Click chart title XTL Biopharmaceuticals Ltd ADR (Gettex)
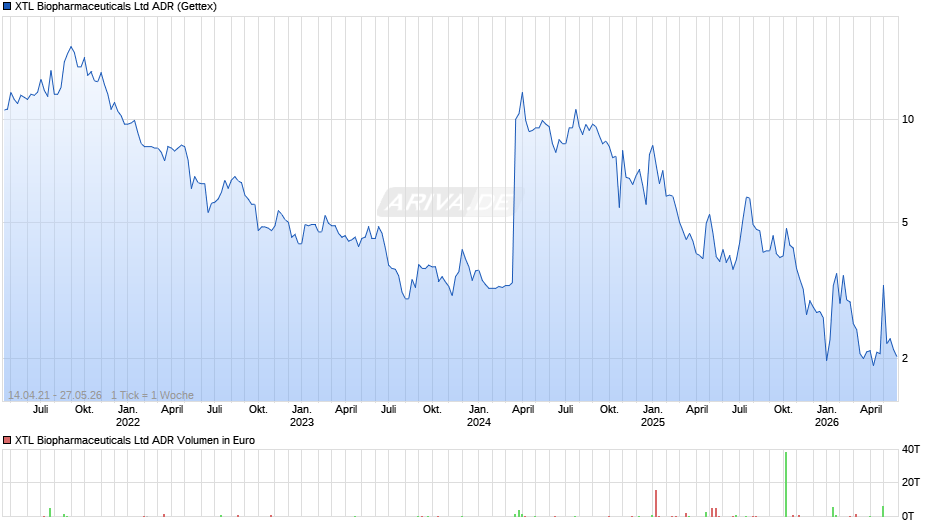940x526 pixels. [x=116, y=7]
